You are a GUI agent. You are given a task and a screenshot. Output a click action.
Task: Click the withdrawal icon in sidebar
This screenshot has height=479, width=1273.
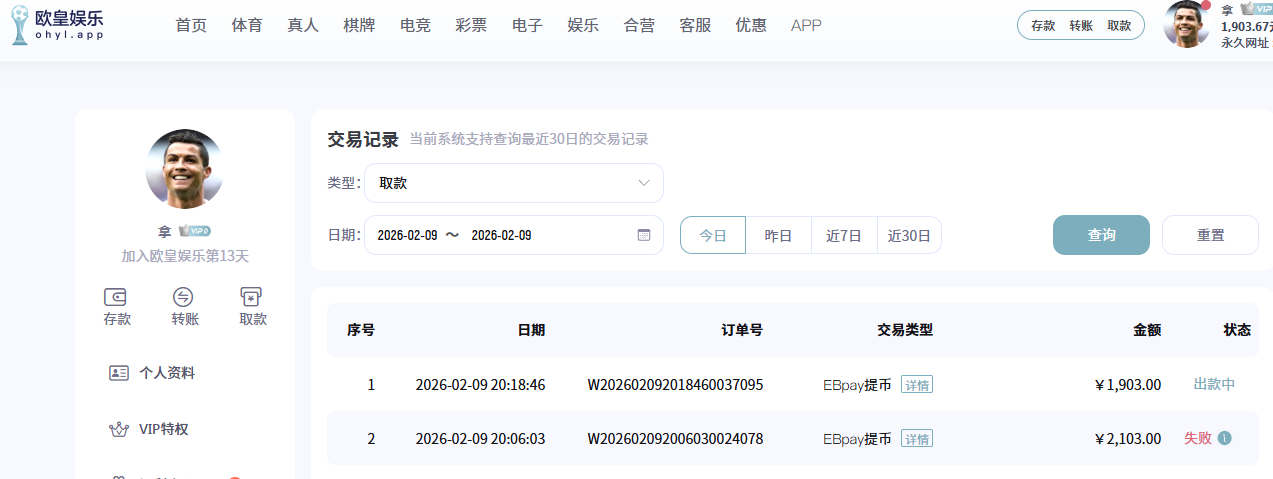point(252,297)
